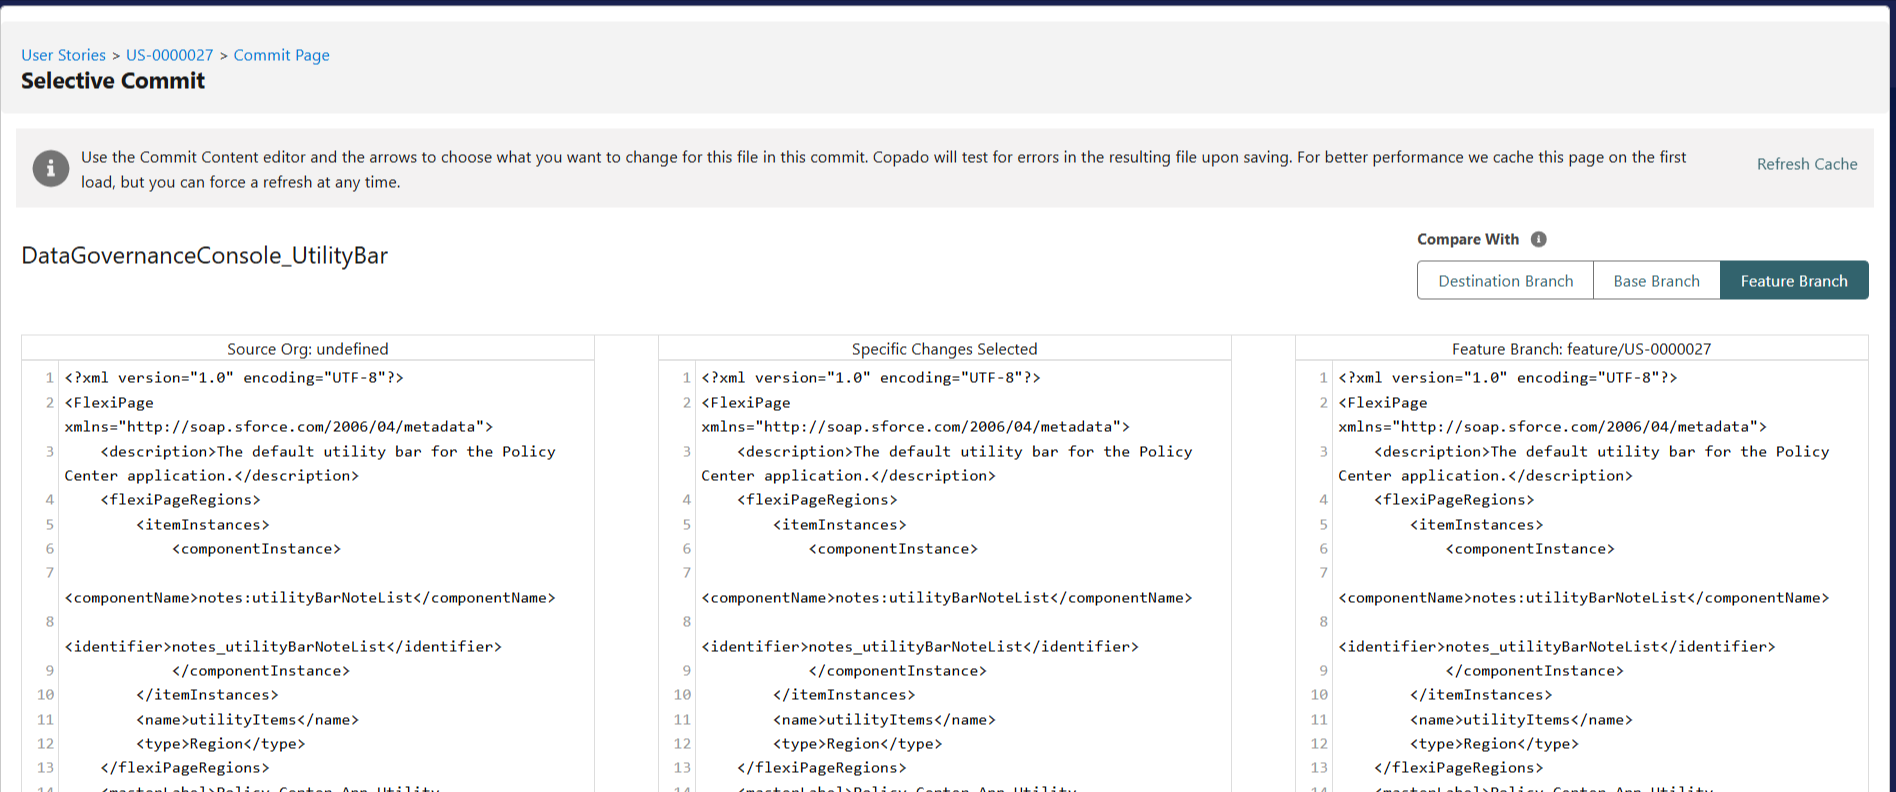Click 'Feature Branch: feature/US-0000027' header
The image size is (1896, 792).
1581,349
